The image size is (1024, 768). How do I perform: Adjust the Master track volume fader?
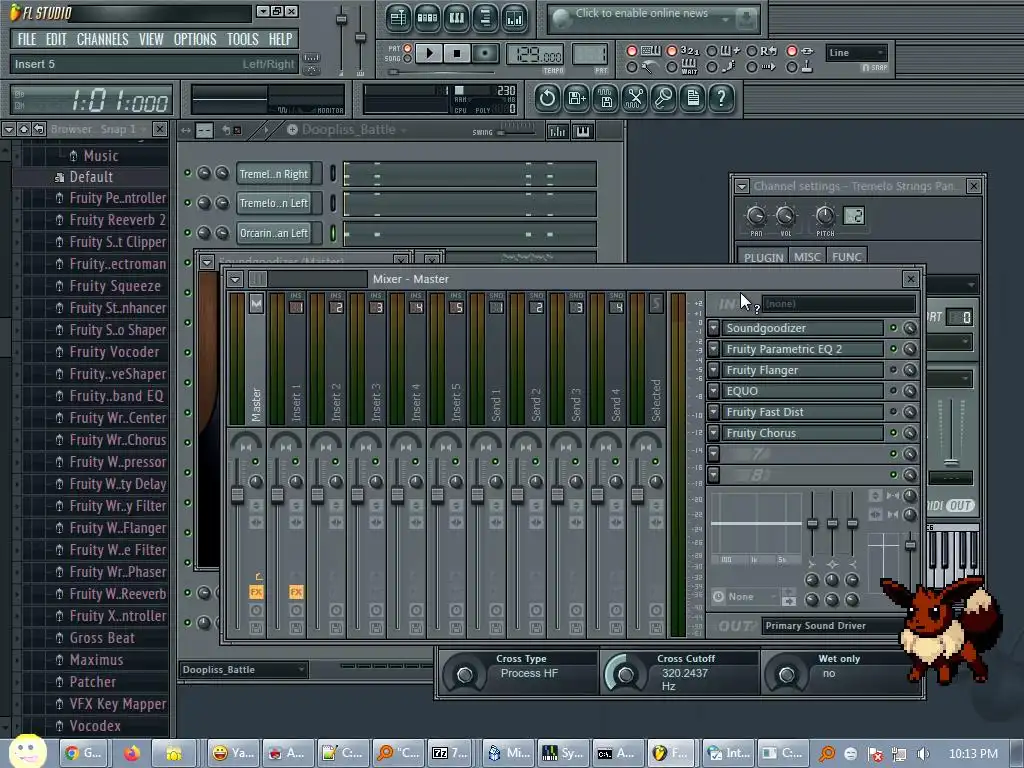pyautogui.click(x=237, y=495)
